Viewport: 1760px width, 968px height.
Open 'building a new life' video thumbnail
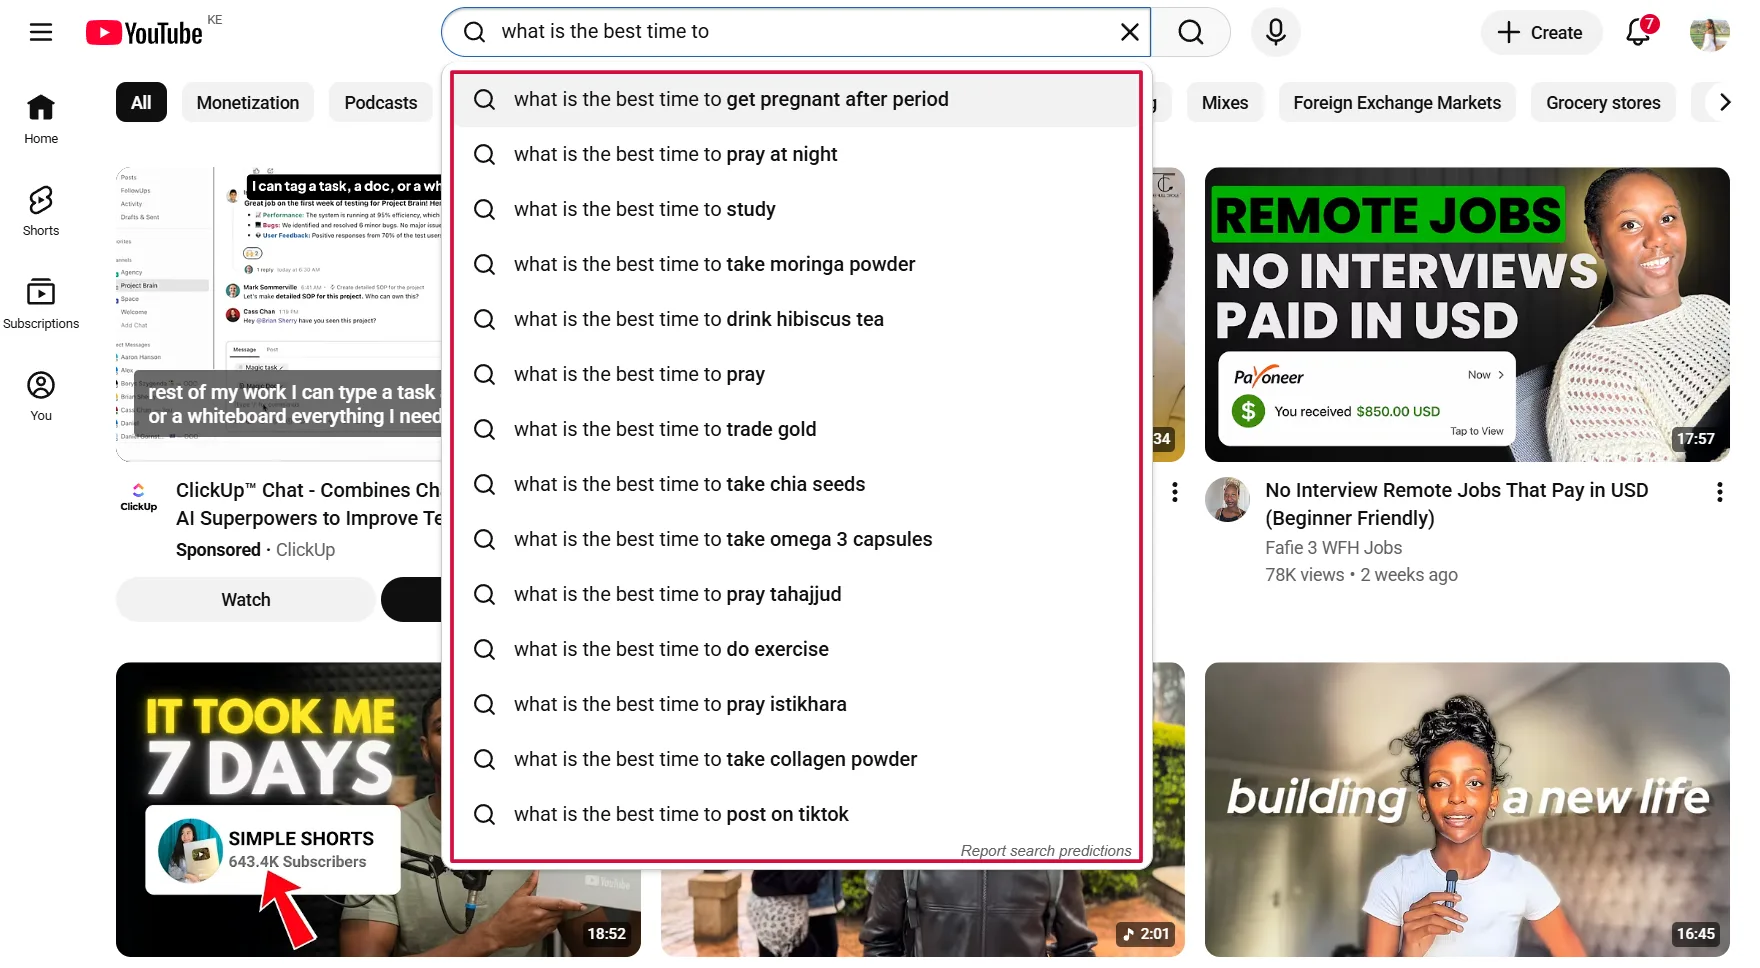pyautogui.click(x=1467, y=810)
